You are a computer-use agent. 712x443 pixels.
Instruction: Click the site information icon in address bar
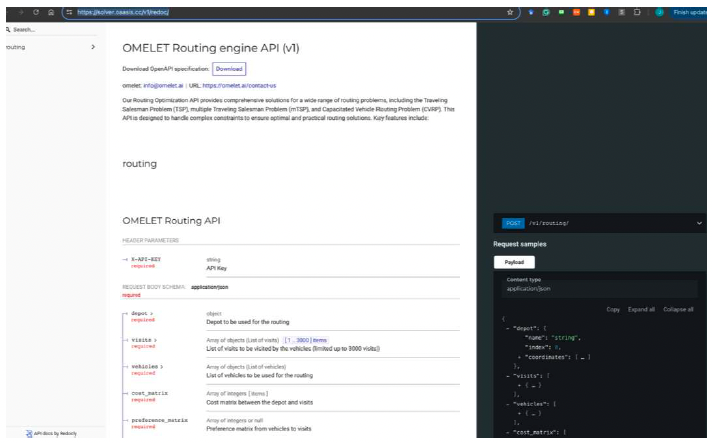click(69, 12)
